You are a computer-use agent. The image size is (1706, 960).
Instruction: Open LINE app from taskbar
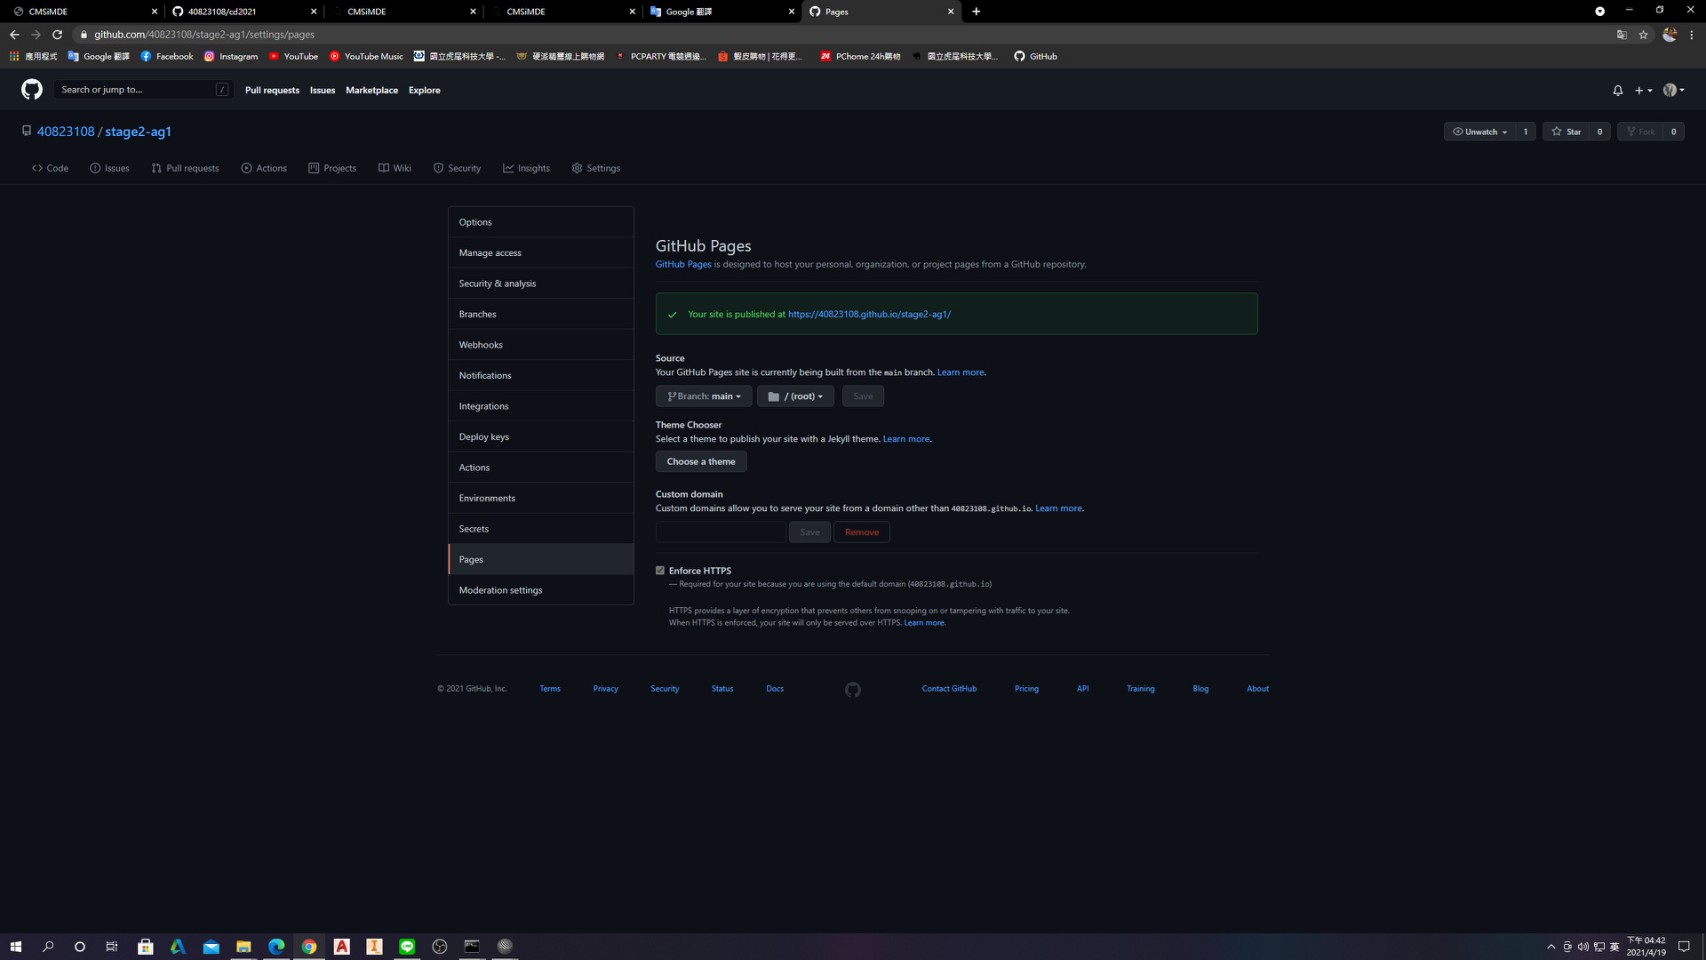click(407, 946)
